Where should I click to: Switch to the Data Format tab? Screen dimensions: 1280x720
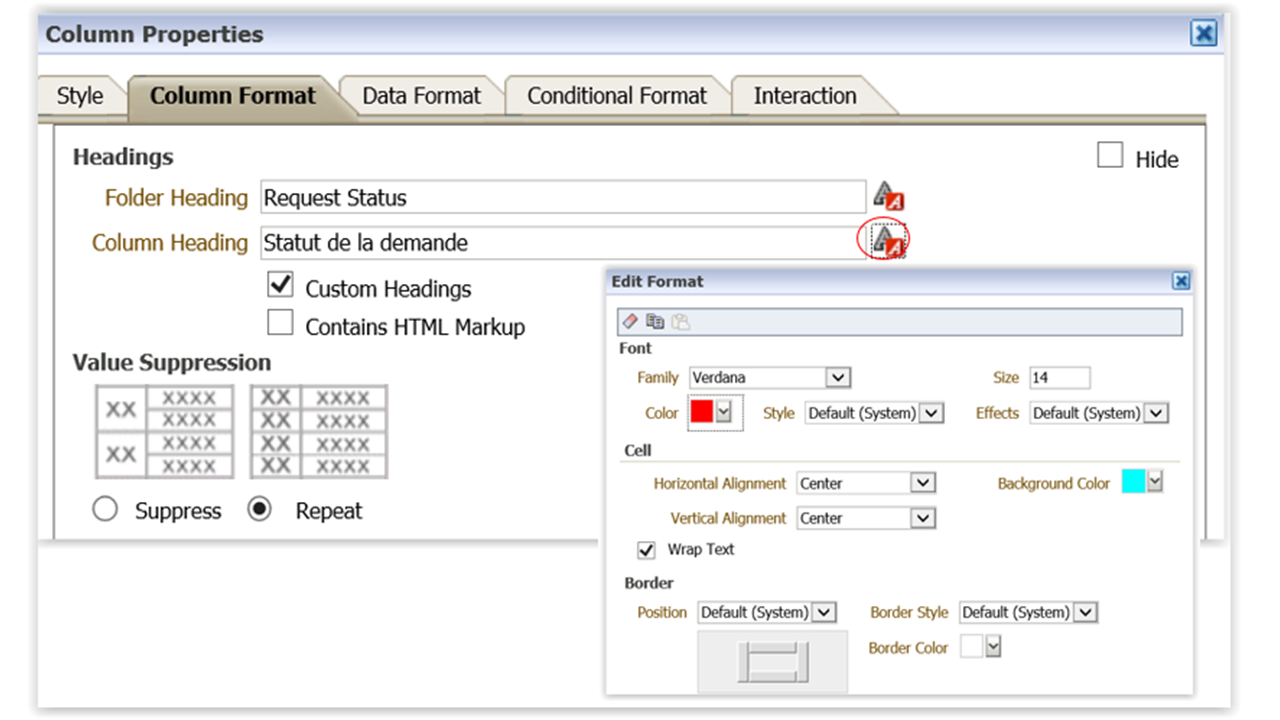click(421, 97)
